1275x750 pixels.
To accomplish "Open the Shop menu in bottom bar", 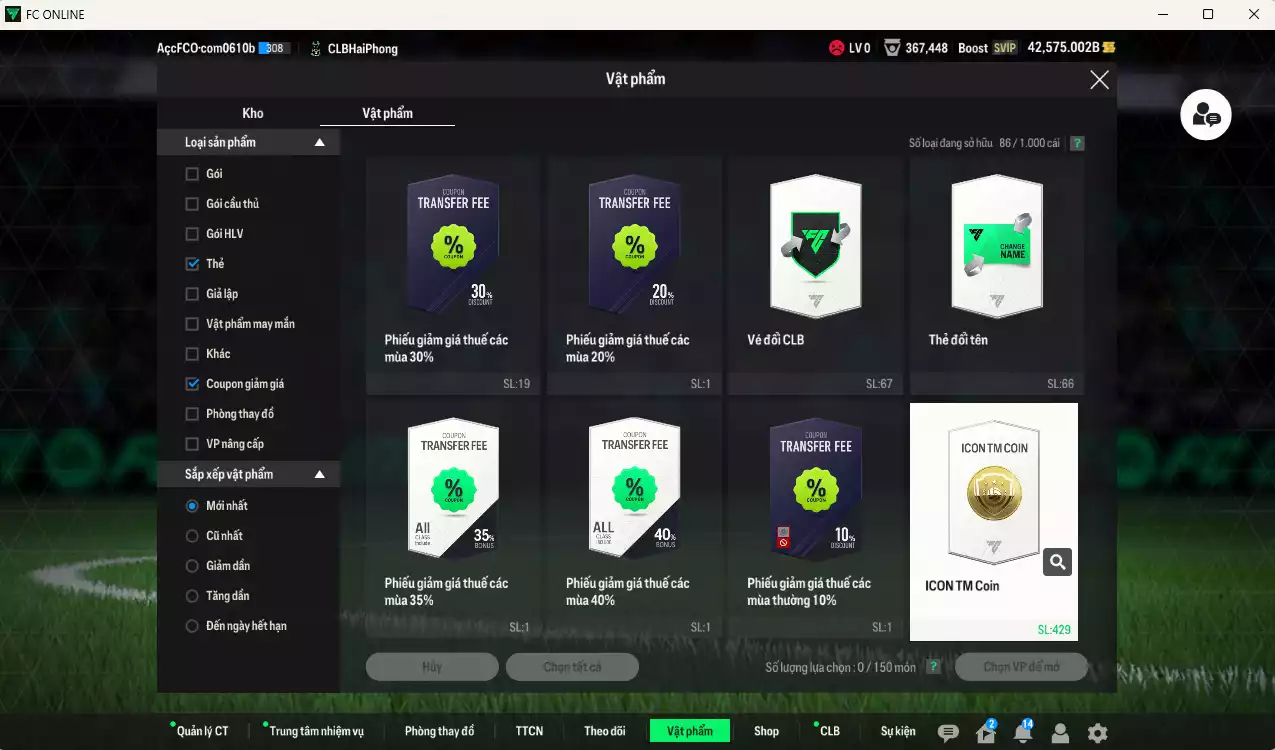I will click(766, 731).
